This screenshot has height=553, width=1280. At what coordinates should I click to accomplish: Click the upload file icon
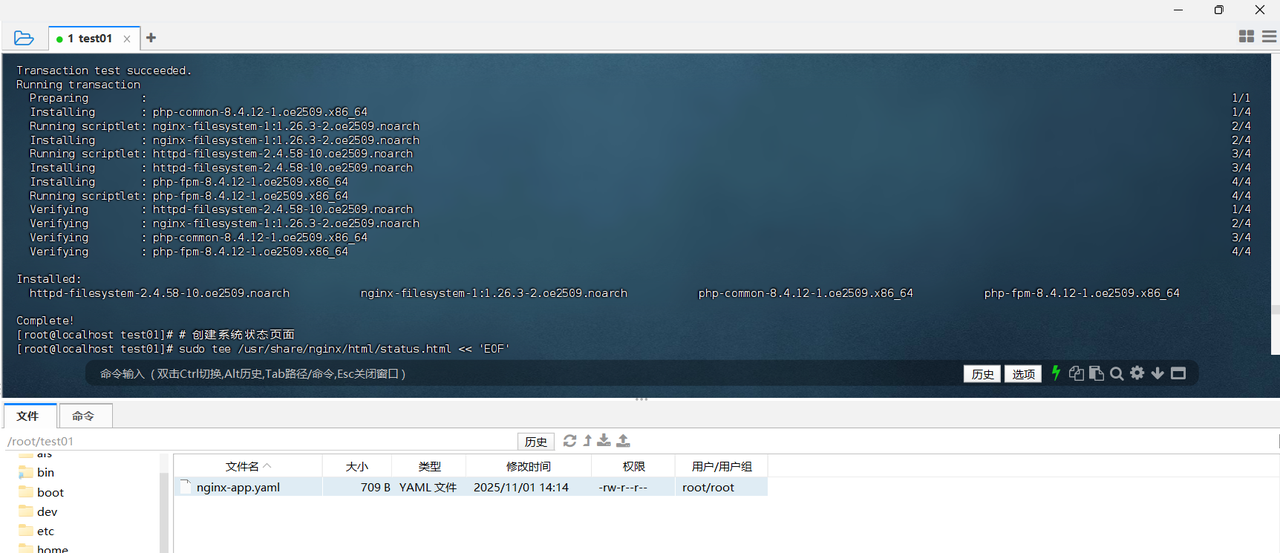point(623,441)
